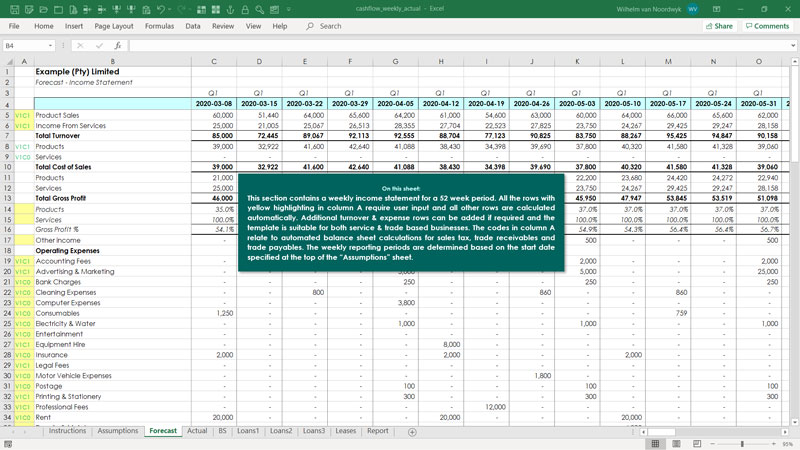
Task: Switch to Page Break Preview in status bar
Action: coord(697,444)
